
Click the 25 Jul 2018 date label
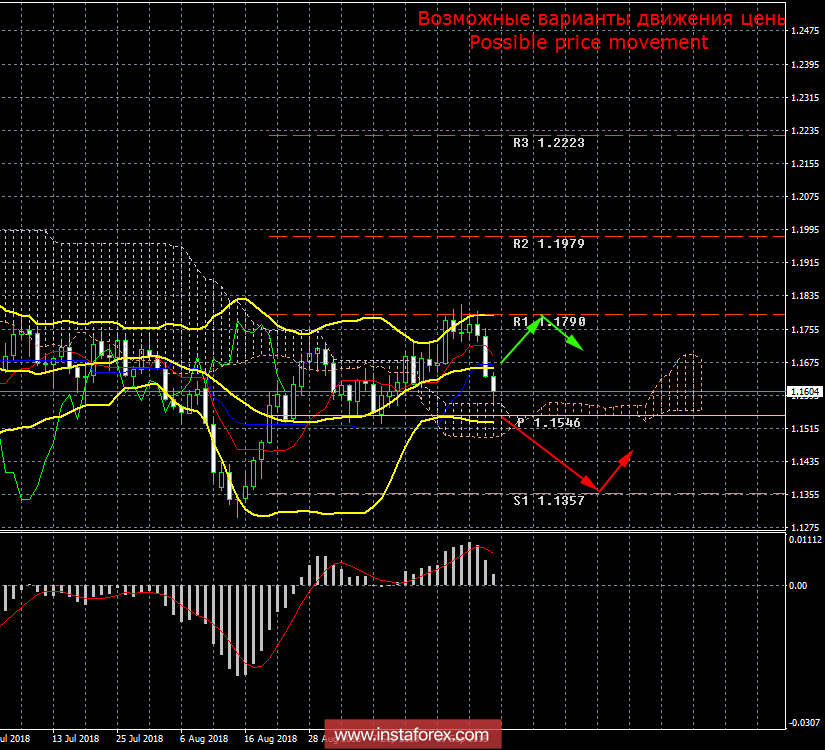[139, 739]
